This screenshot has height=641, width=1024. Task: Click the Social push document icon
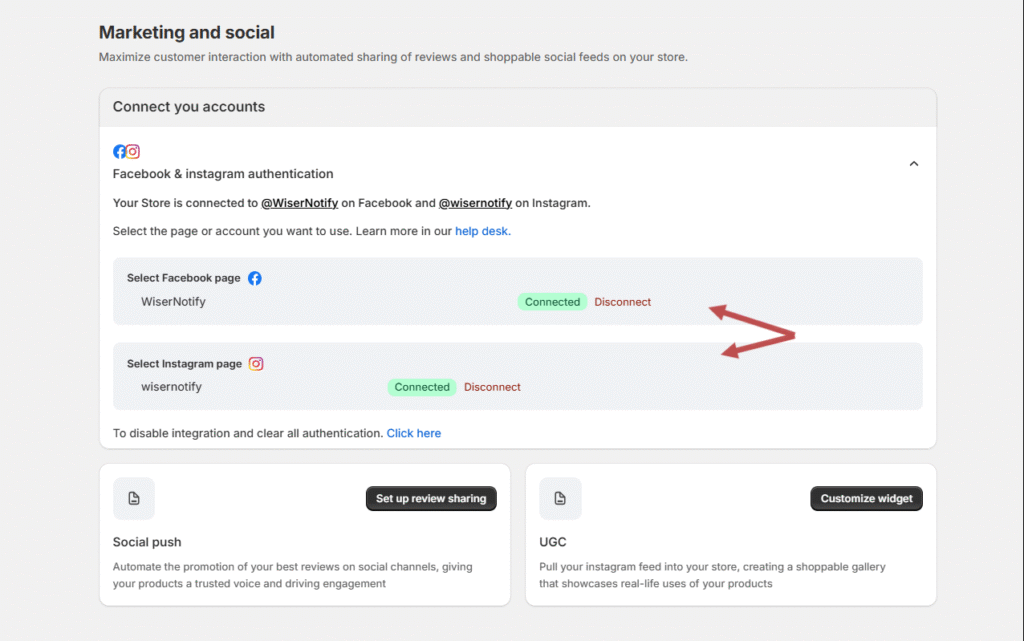134,498
